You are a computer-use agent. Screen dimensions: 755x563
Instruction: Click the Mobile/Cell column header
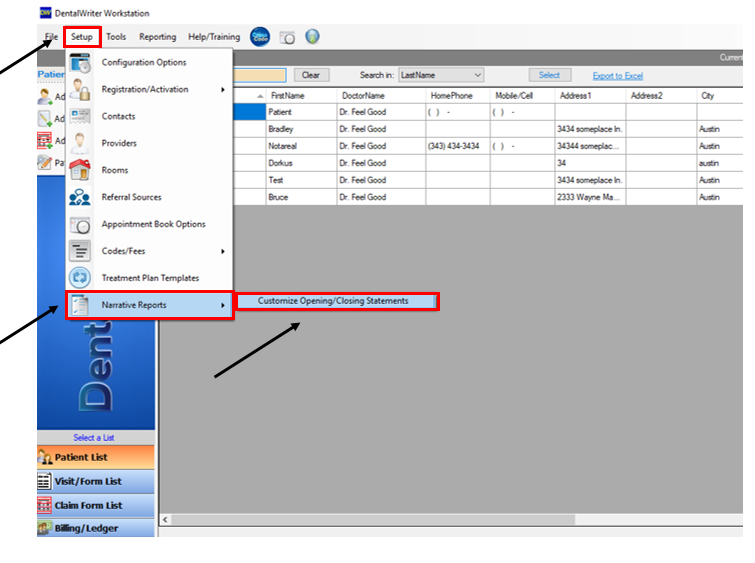[514, 96]
